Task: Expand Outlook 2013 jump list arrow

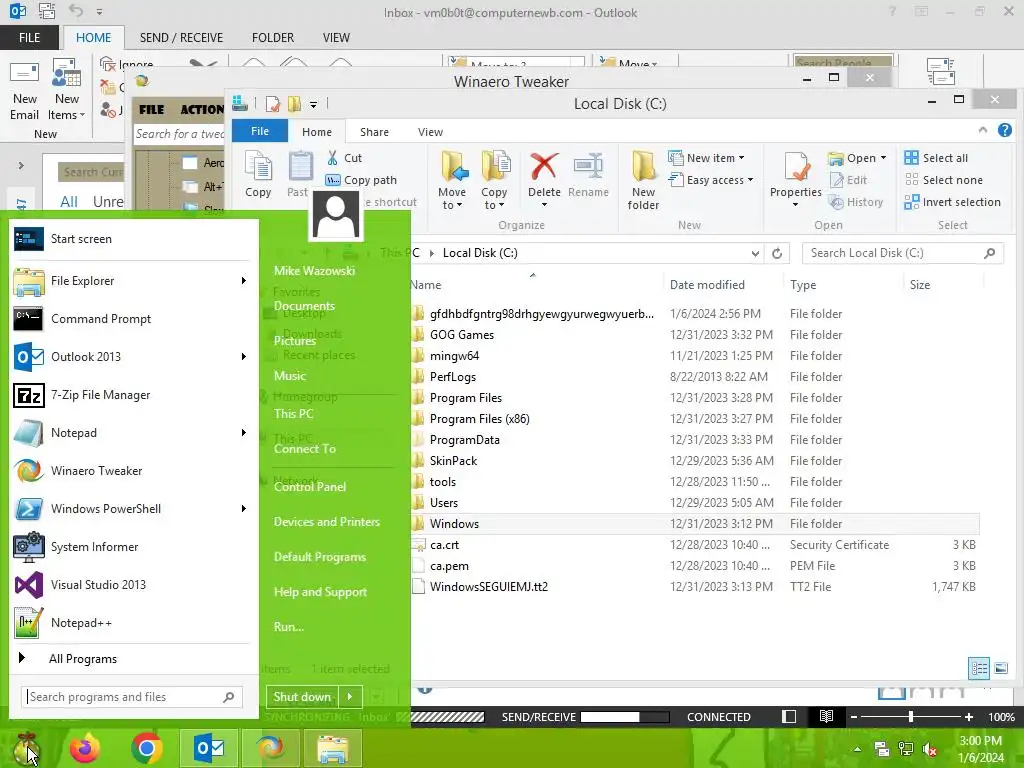Action: click(x=244, y=357)
